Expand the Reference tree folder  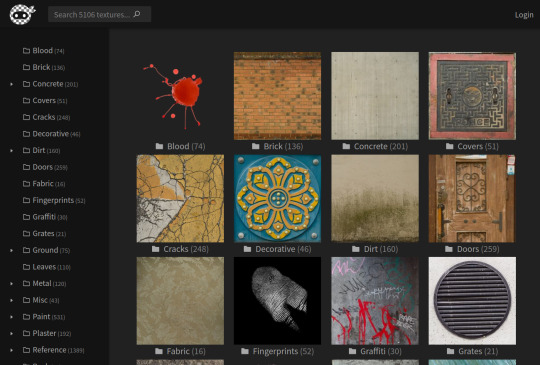tap(11, 350)
